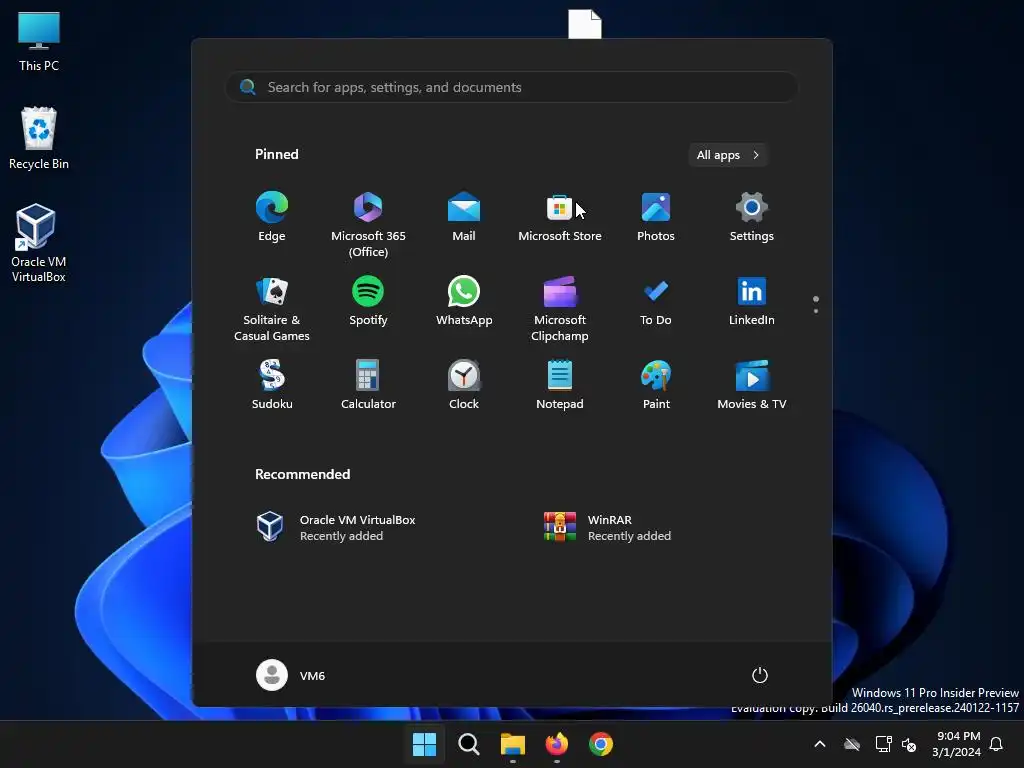This screenshot has height=768, width=1024.
Task: Open the Clock app
Action: pyautogui.click(x=464, y=385)
